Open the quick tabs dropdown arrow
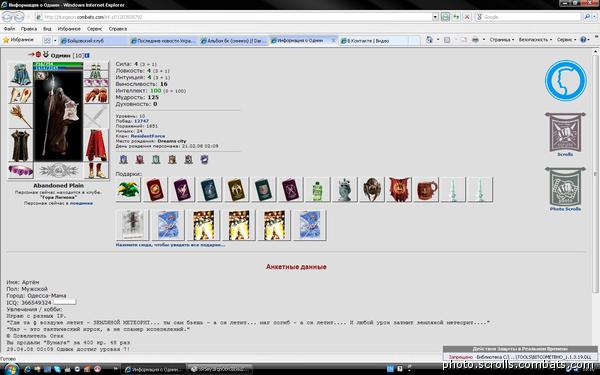The width and height of the screenshot is (600, 375). 55,40
